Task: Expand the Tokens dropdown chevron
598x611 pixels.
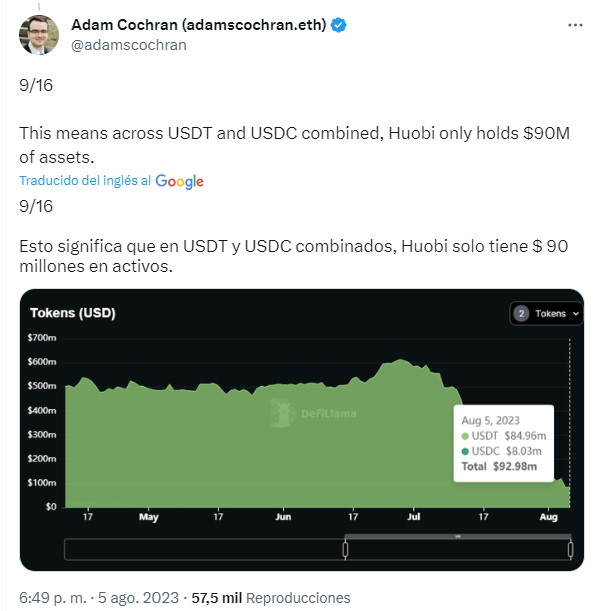Action: pos(576,314)
